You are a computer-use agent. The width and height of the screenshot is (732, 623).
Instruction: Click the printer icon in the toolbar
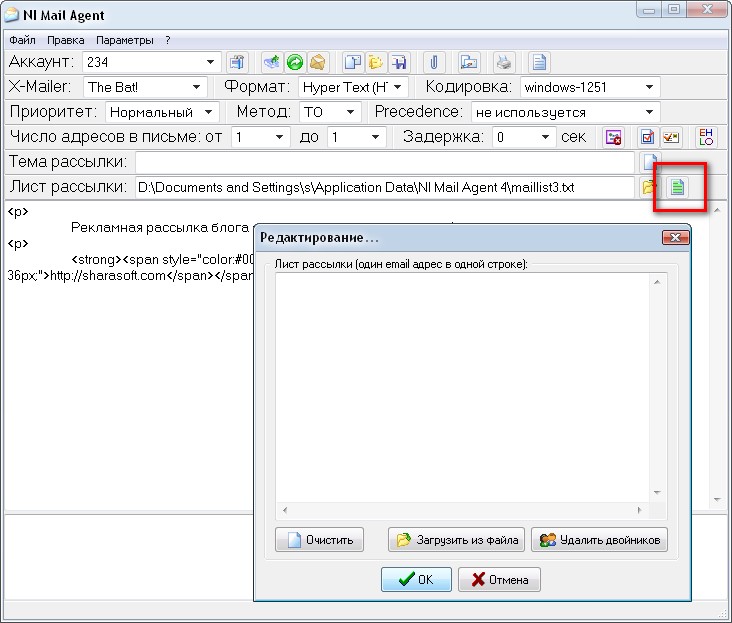(x=504, y=62)
